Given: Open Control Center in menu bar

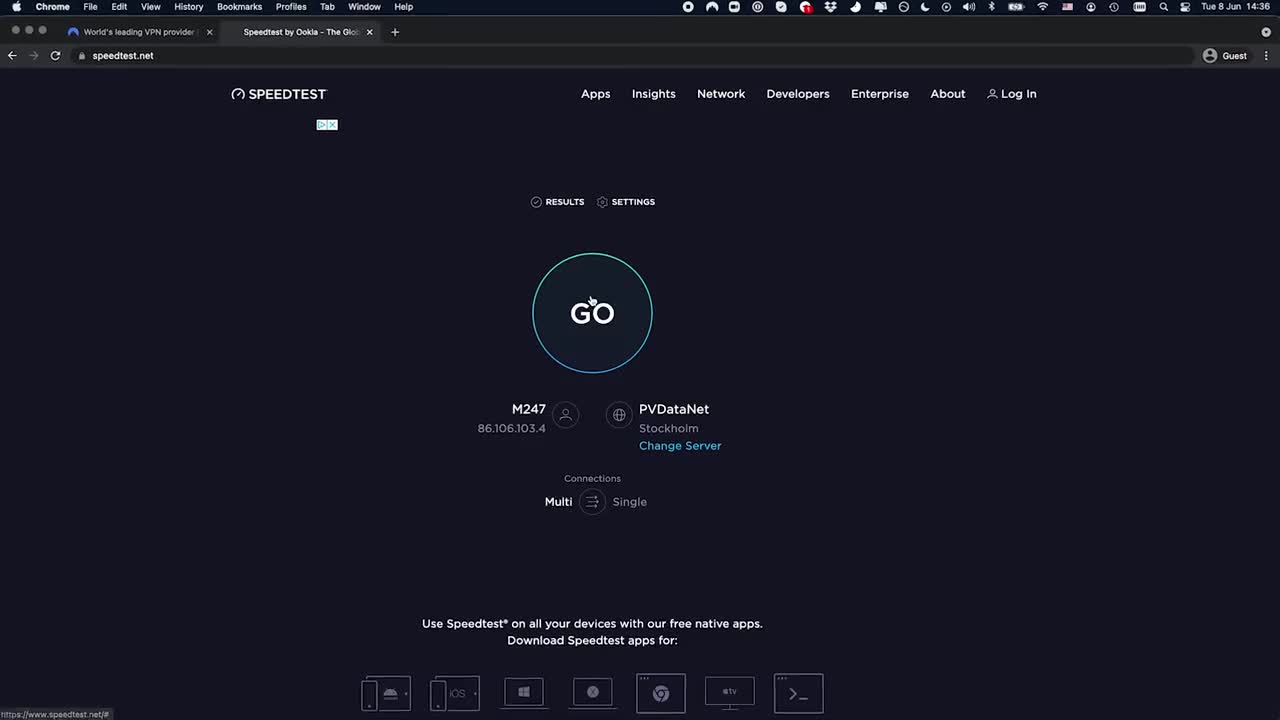Looking at the screenshot, I should click(1185, 7).
